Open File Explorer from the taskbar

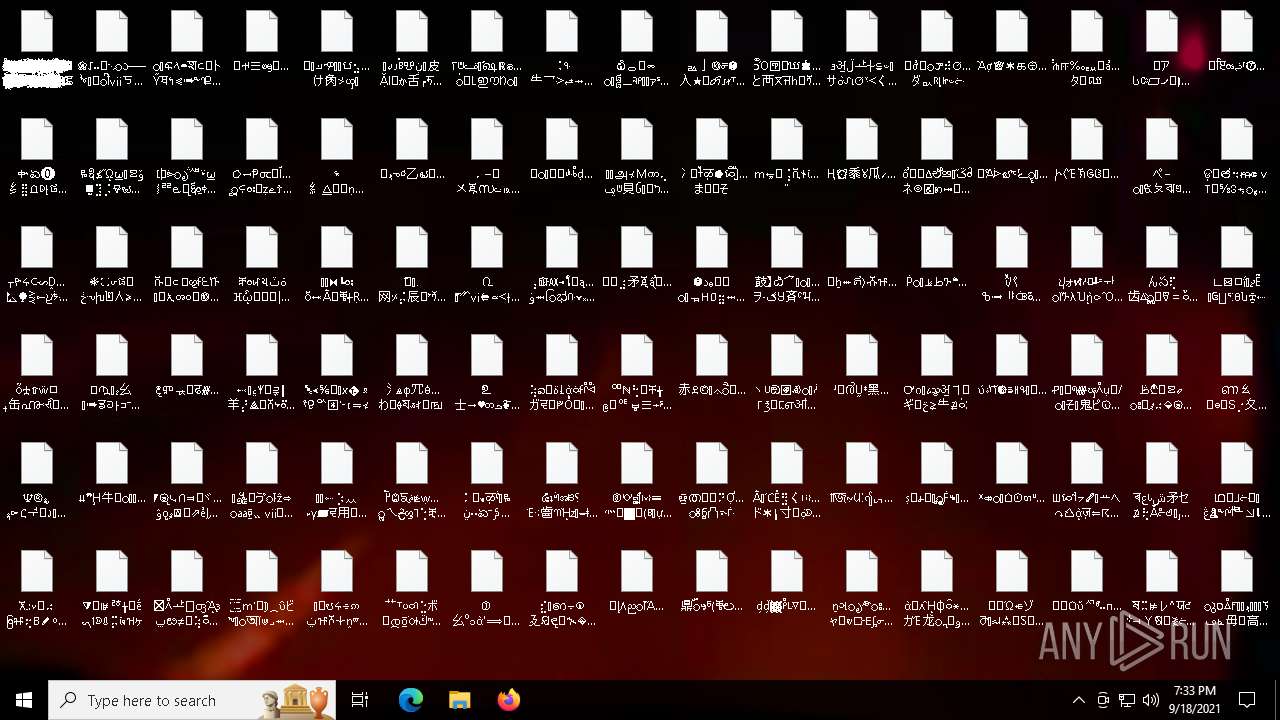pyautogui.click(x=460, y=700)
